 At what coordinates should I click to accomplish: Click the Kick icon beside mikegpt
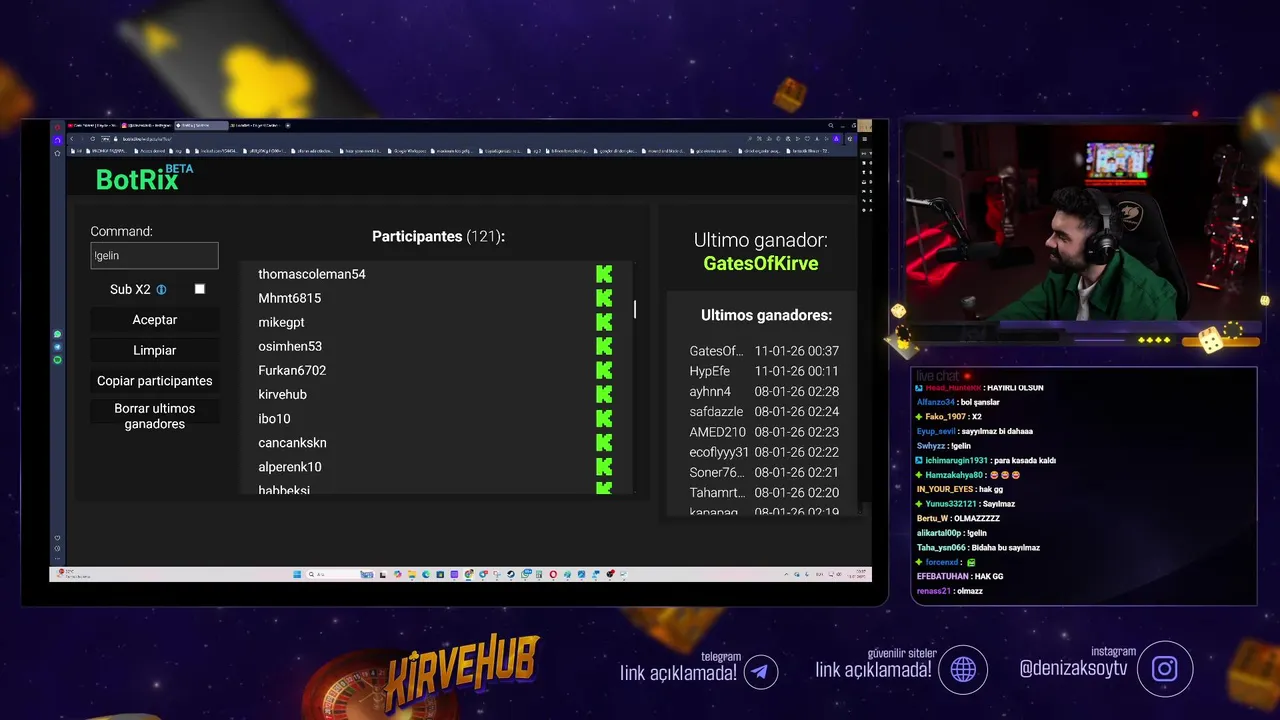pos(604,322)
